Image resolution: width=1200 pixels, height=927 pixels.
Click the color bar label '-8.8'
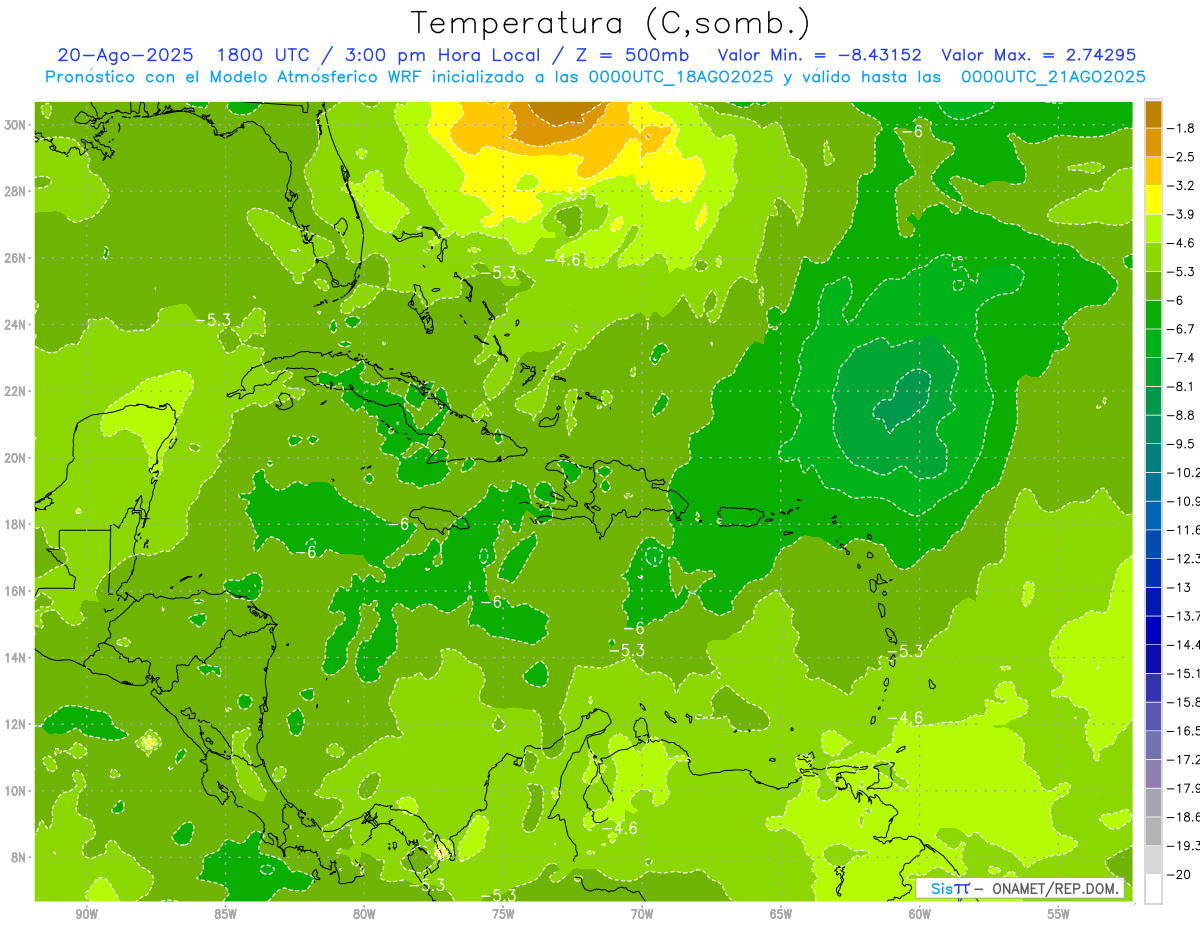pyautogui.click(x=1182, y=415)
